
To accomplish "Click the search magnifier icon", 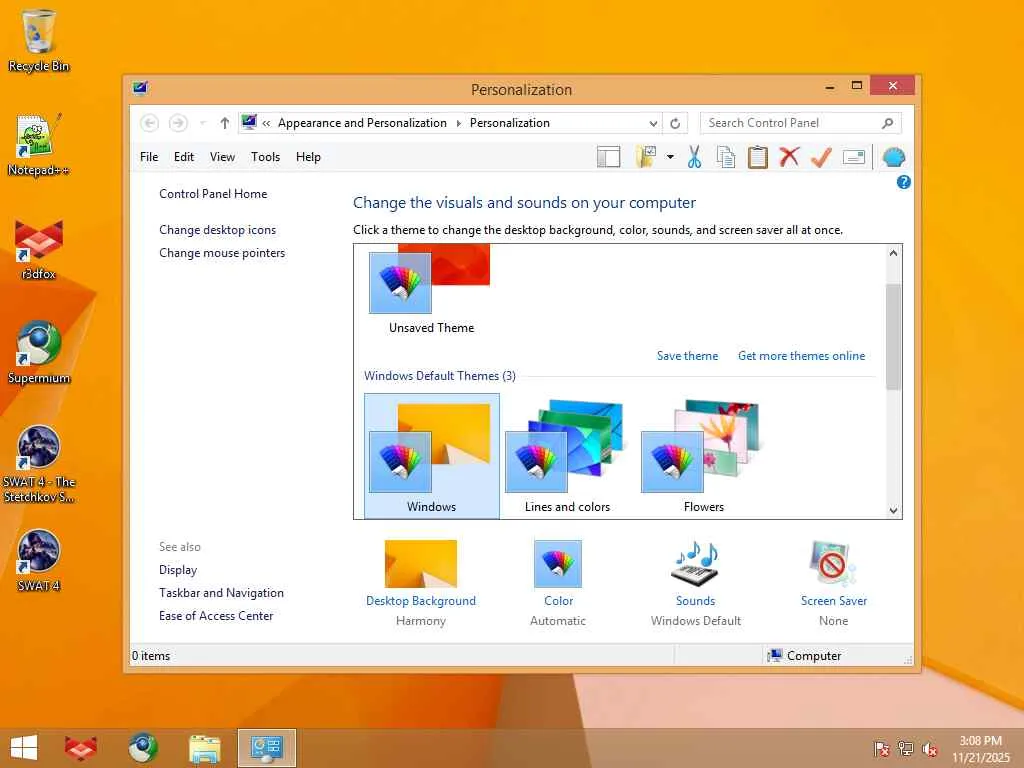I will click(x=888, y=123).
